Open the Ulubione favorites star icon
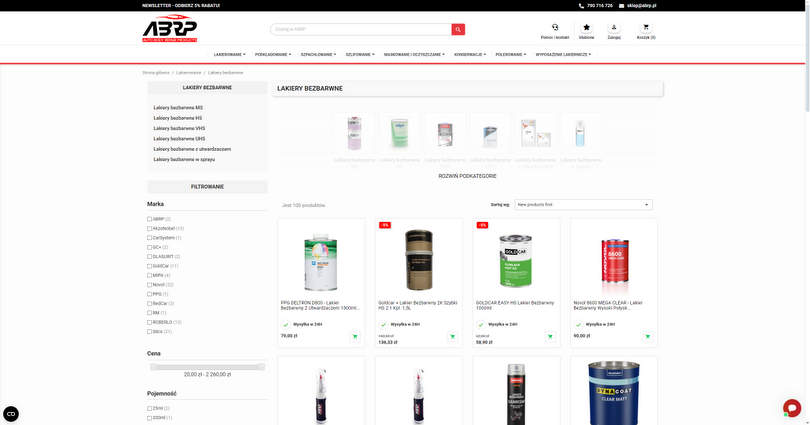Screen dimensions: 810x425 point(586,27)
